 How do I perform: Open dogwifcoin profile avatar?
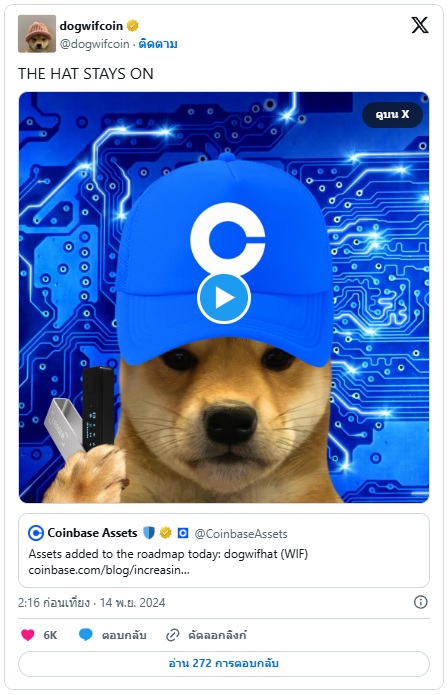(37, 34)
